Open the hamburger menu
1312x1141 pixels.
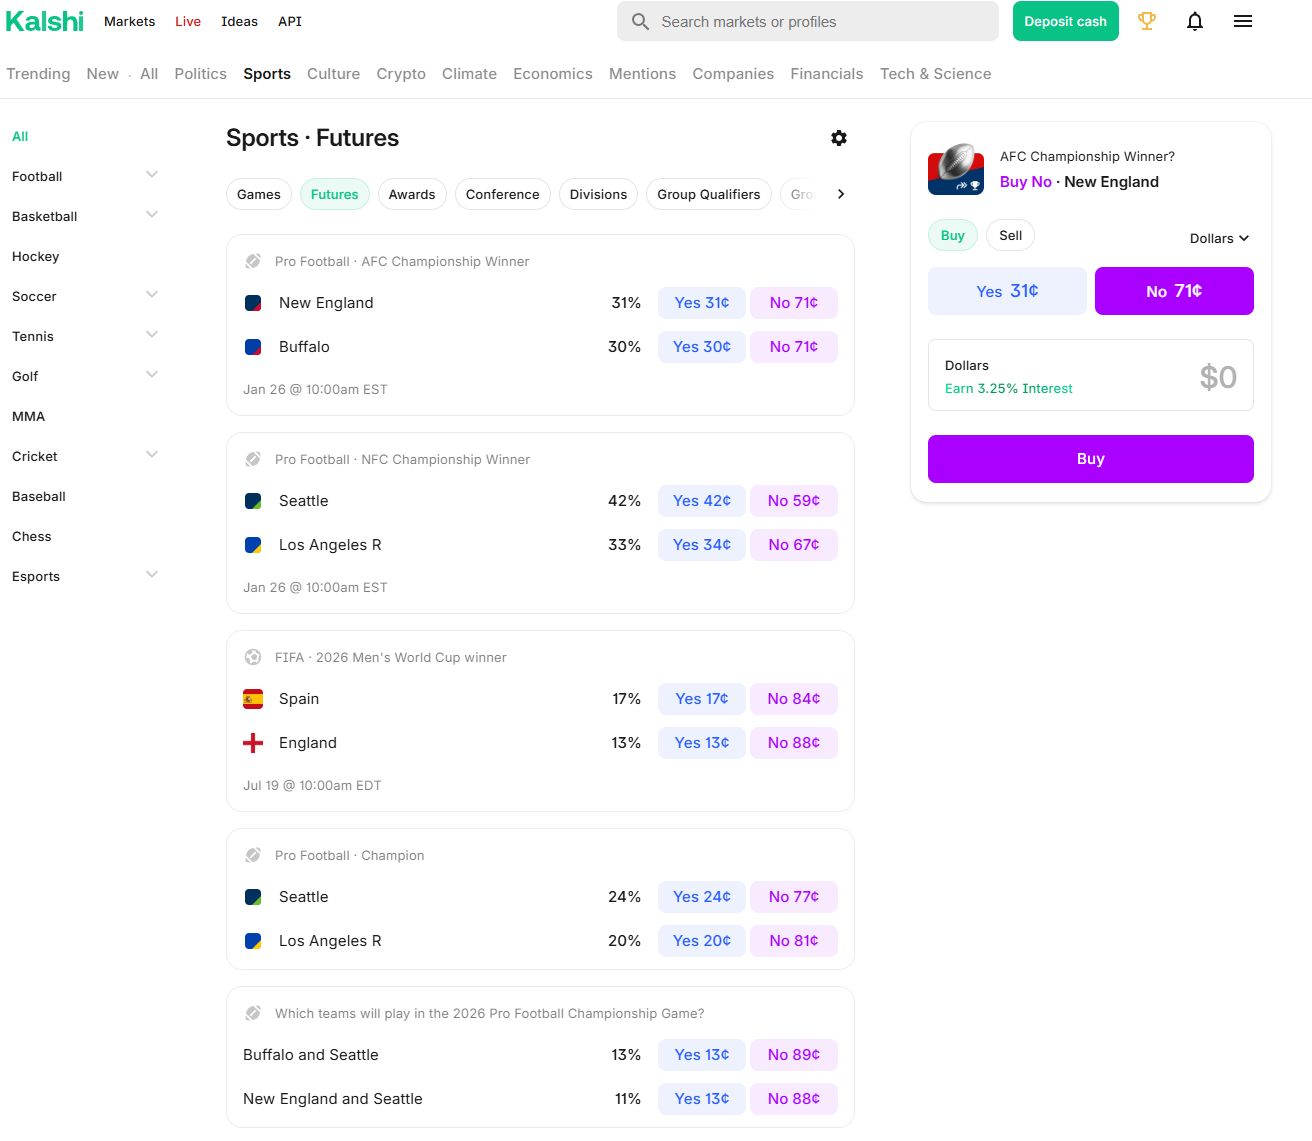(x=1242, y=21)
